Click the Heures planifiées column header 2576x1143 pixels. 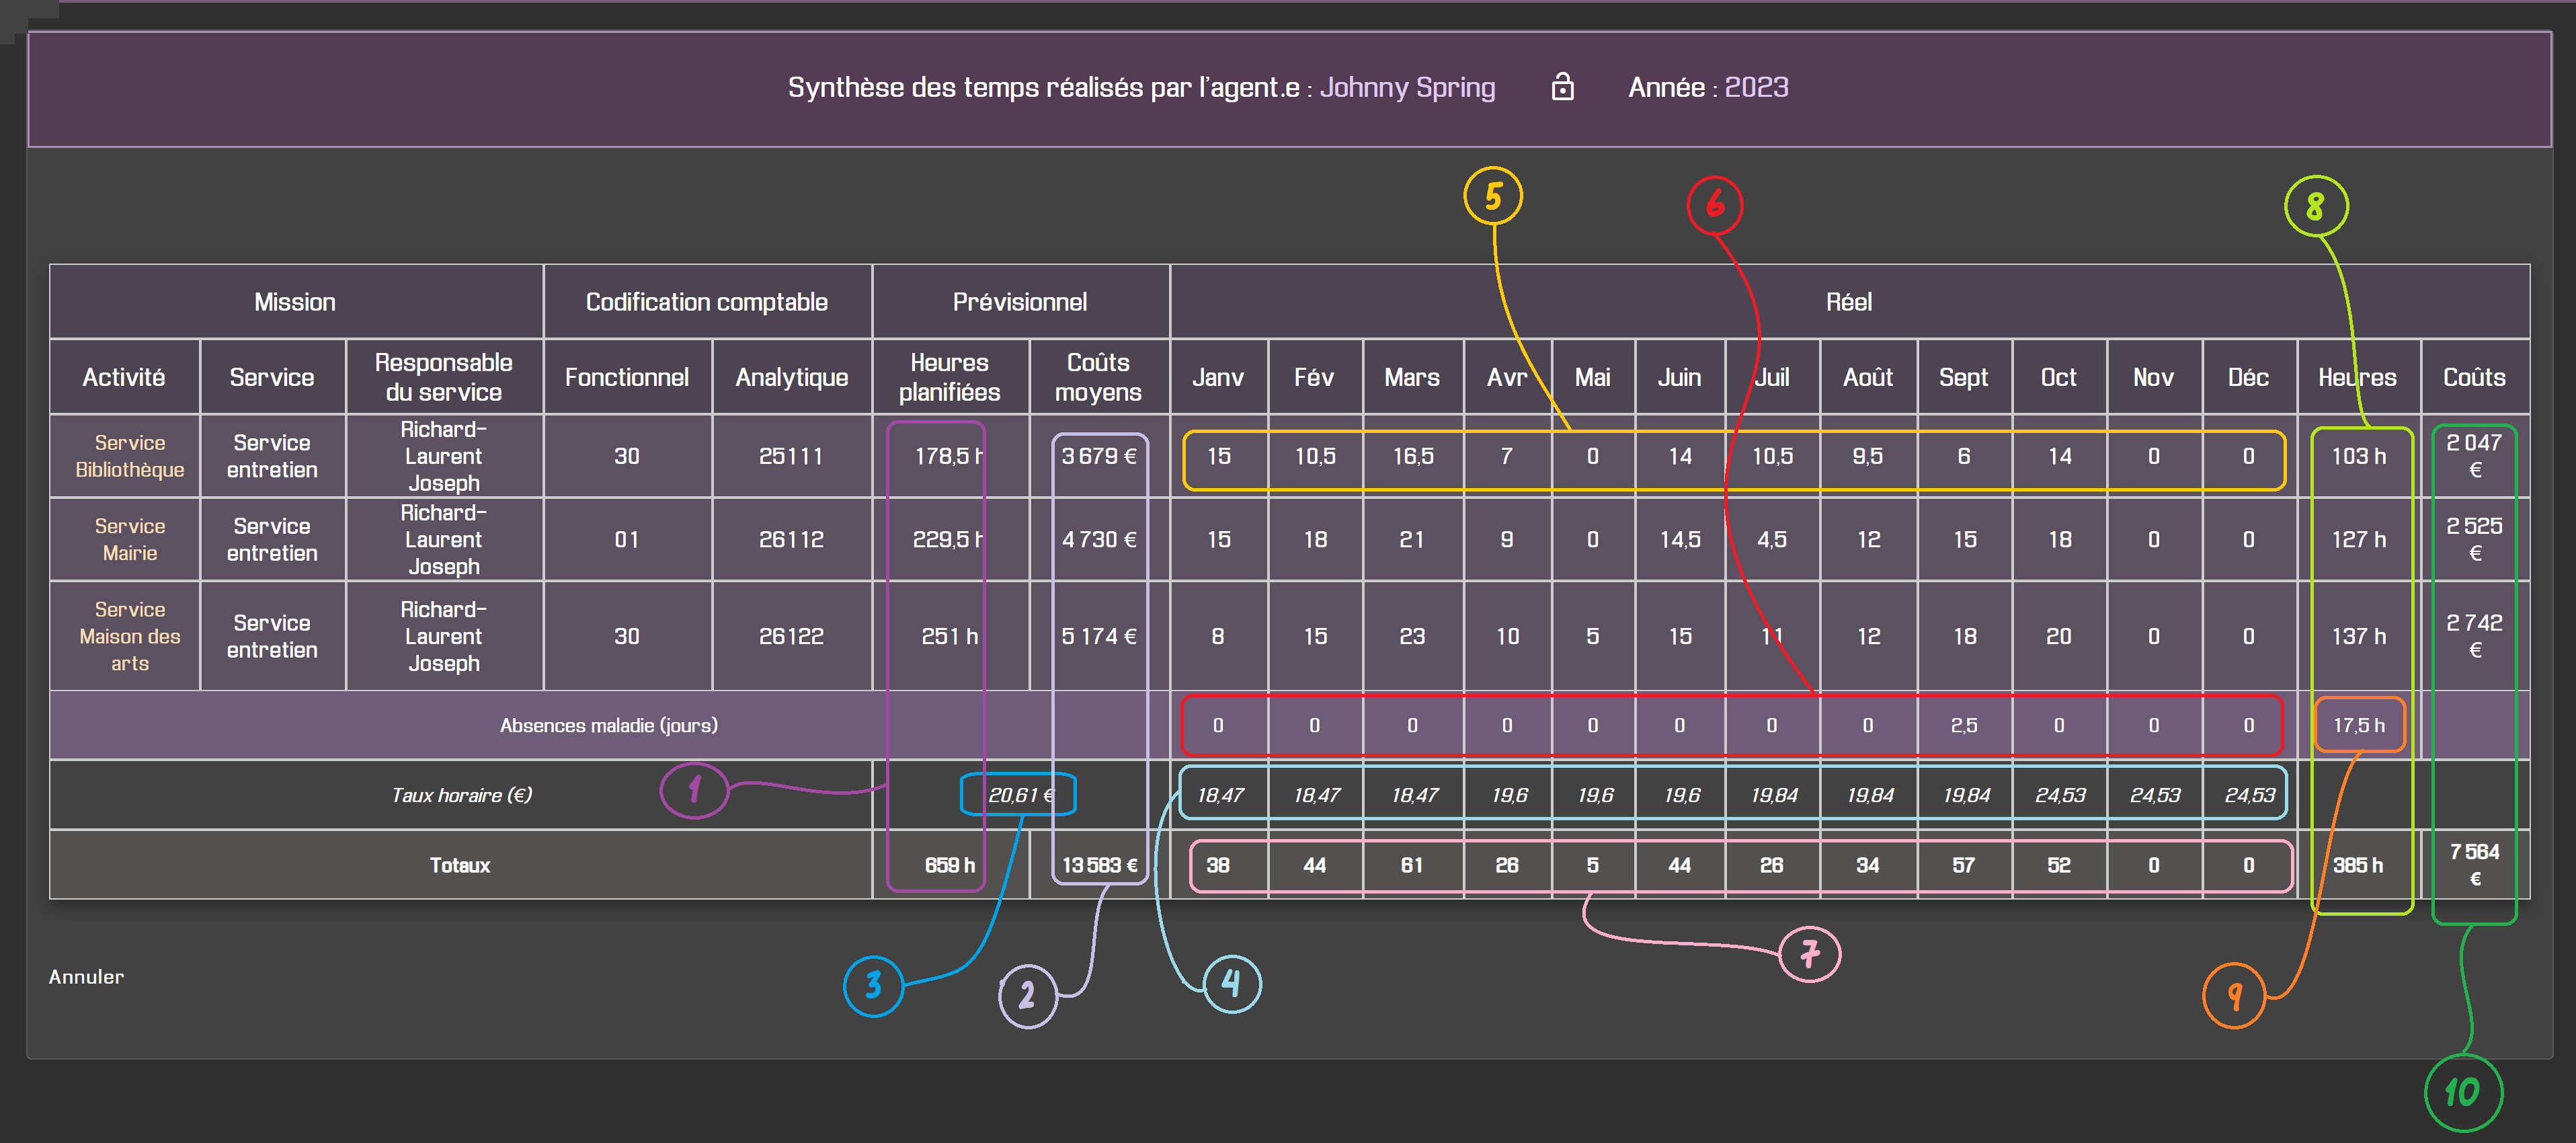(950, 377)
